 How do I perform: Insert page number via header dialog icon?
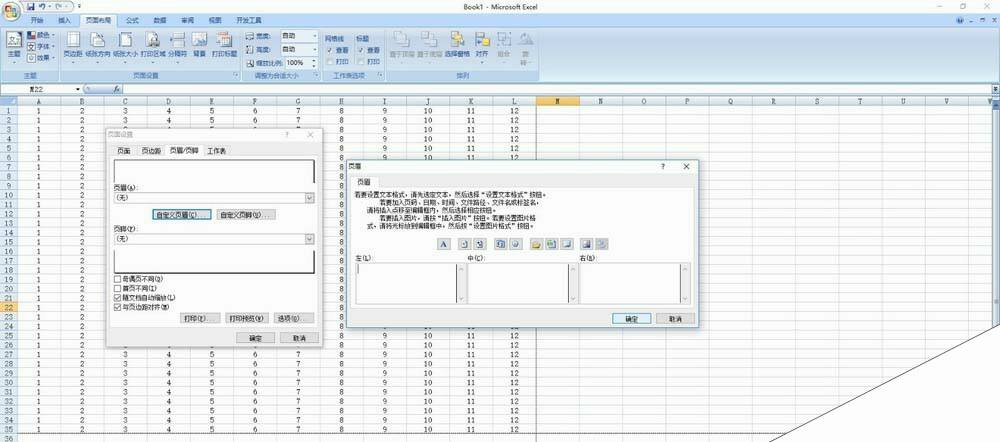coord(464,244)
